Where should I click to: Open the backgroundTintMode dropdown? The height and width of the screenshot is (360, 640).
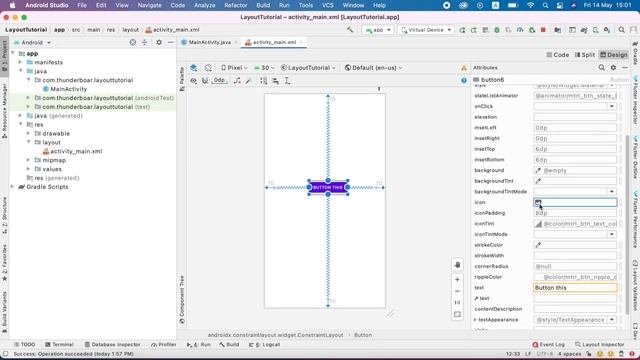(x=611, y=192)
